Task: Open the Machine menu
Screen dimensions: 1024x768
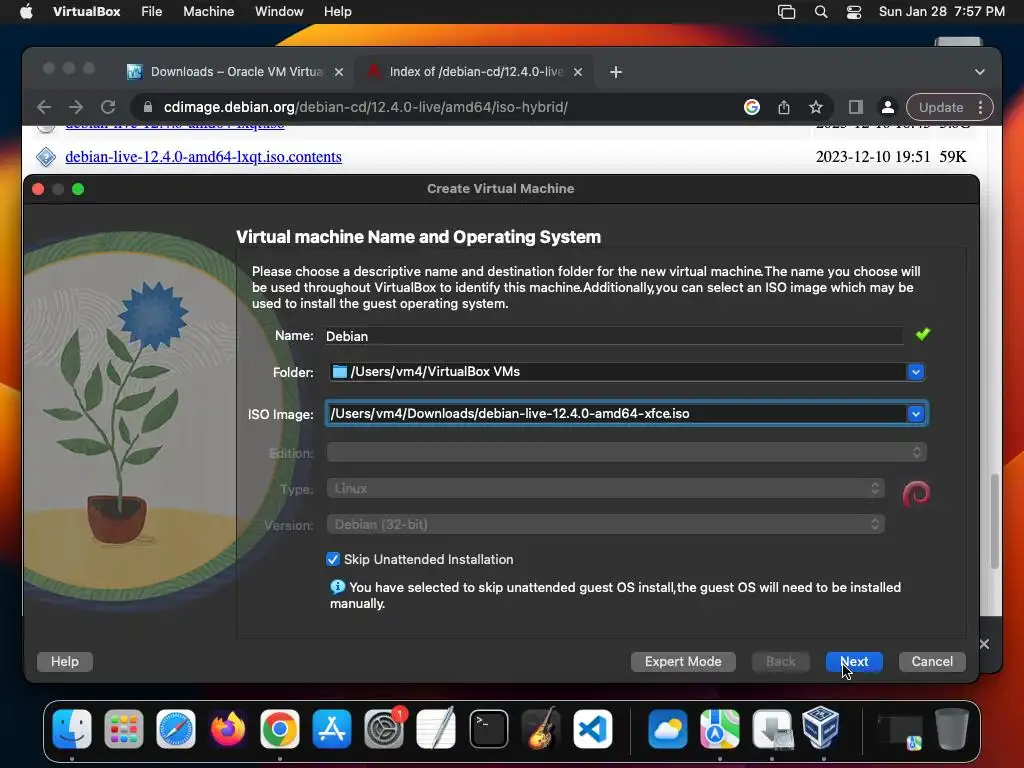Action: click(x=208, y=11)
